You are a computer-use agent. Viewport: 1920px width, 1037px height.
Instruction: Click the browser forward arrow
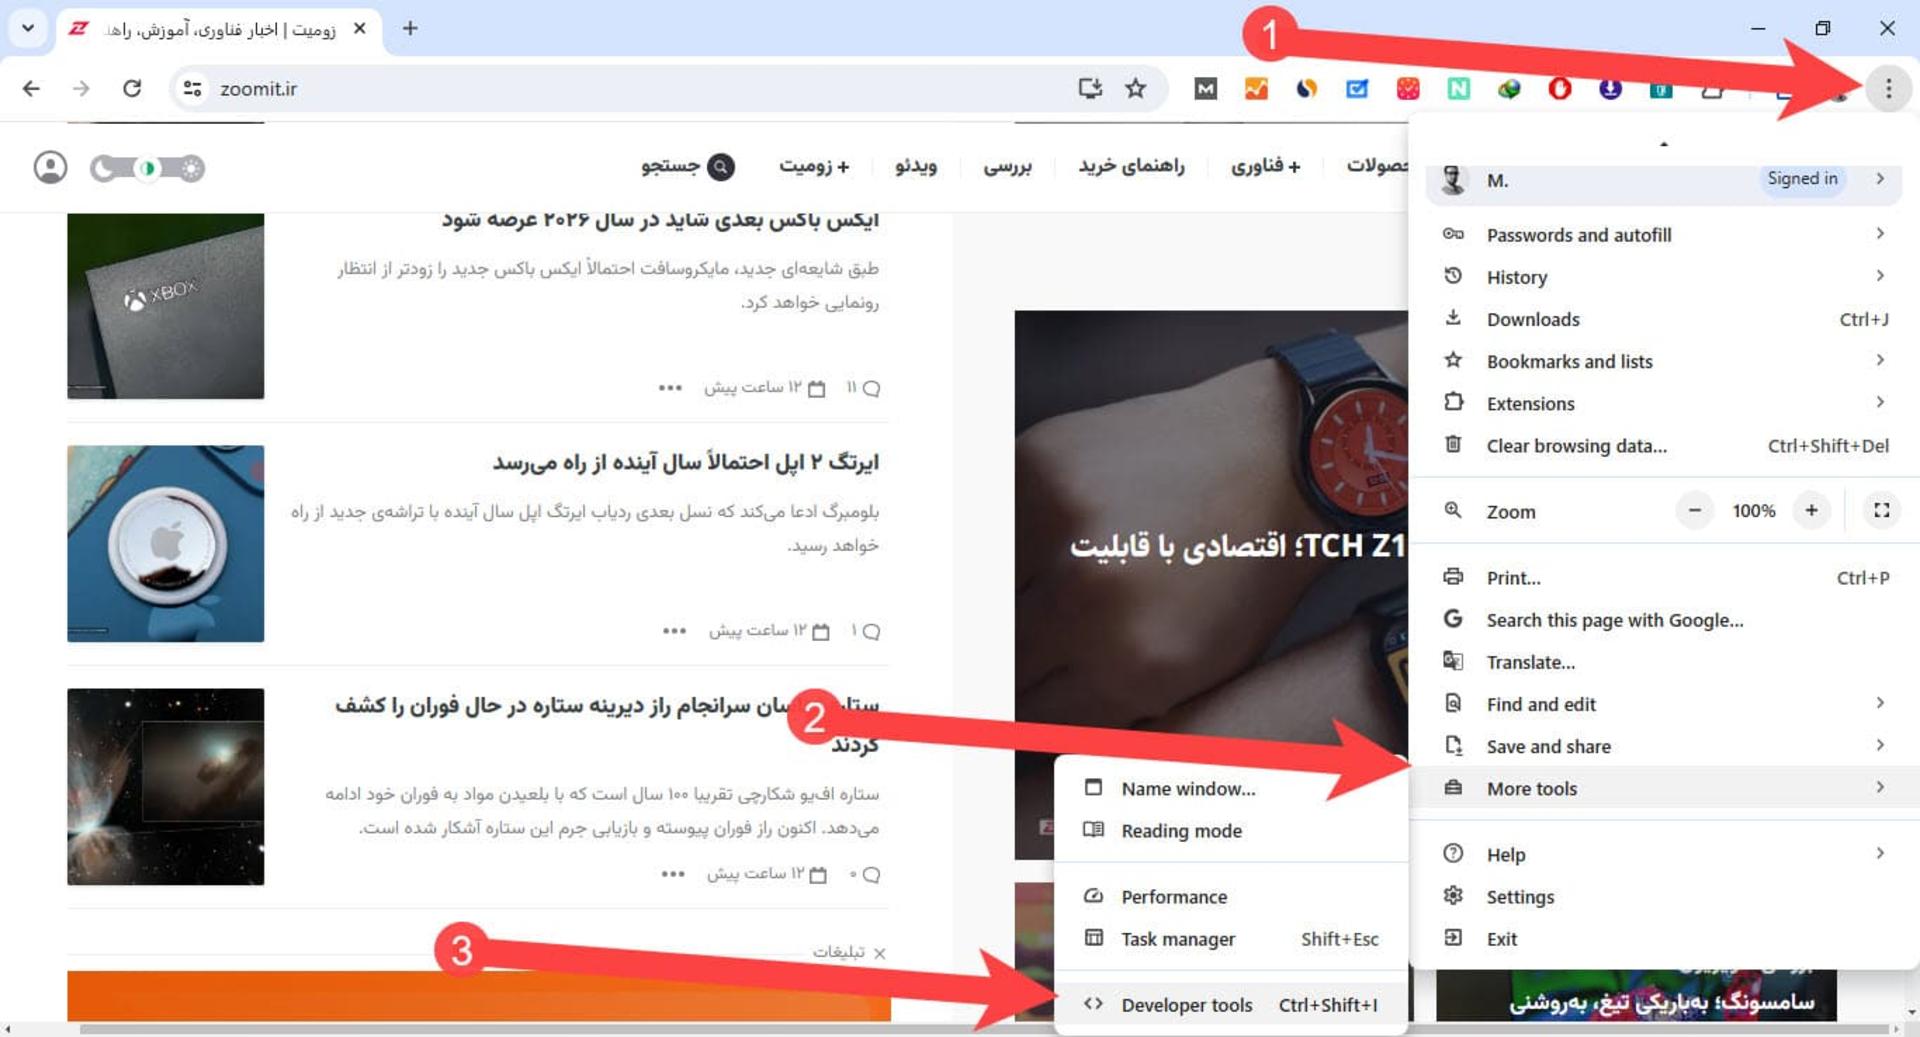[x=81, y=88]
